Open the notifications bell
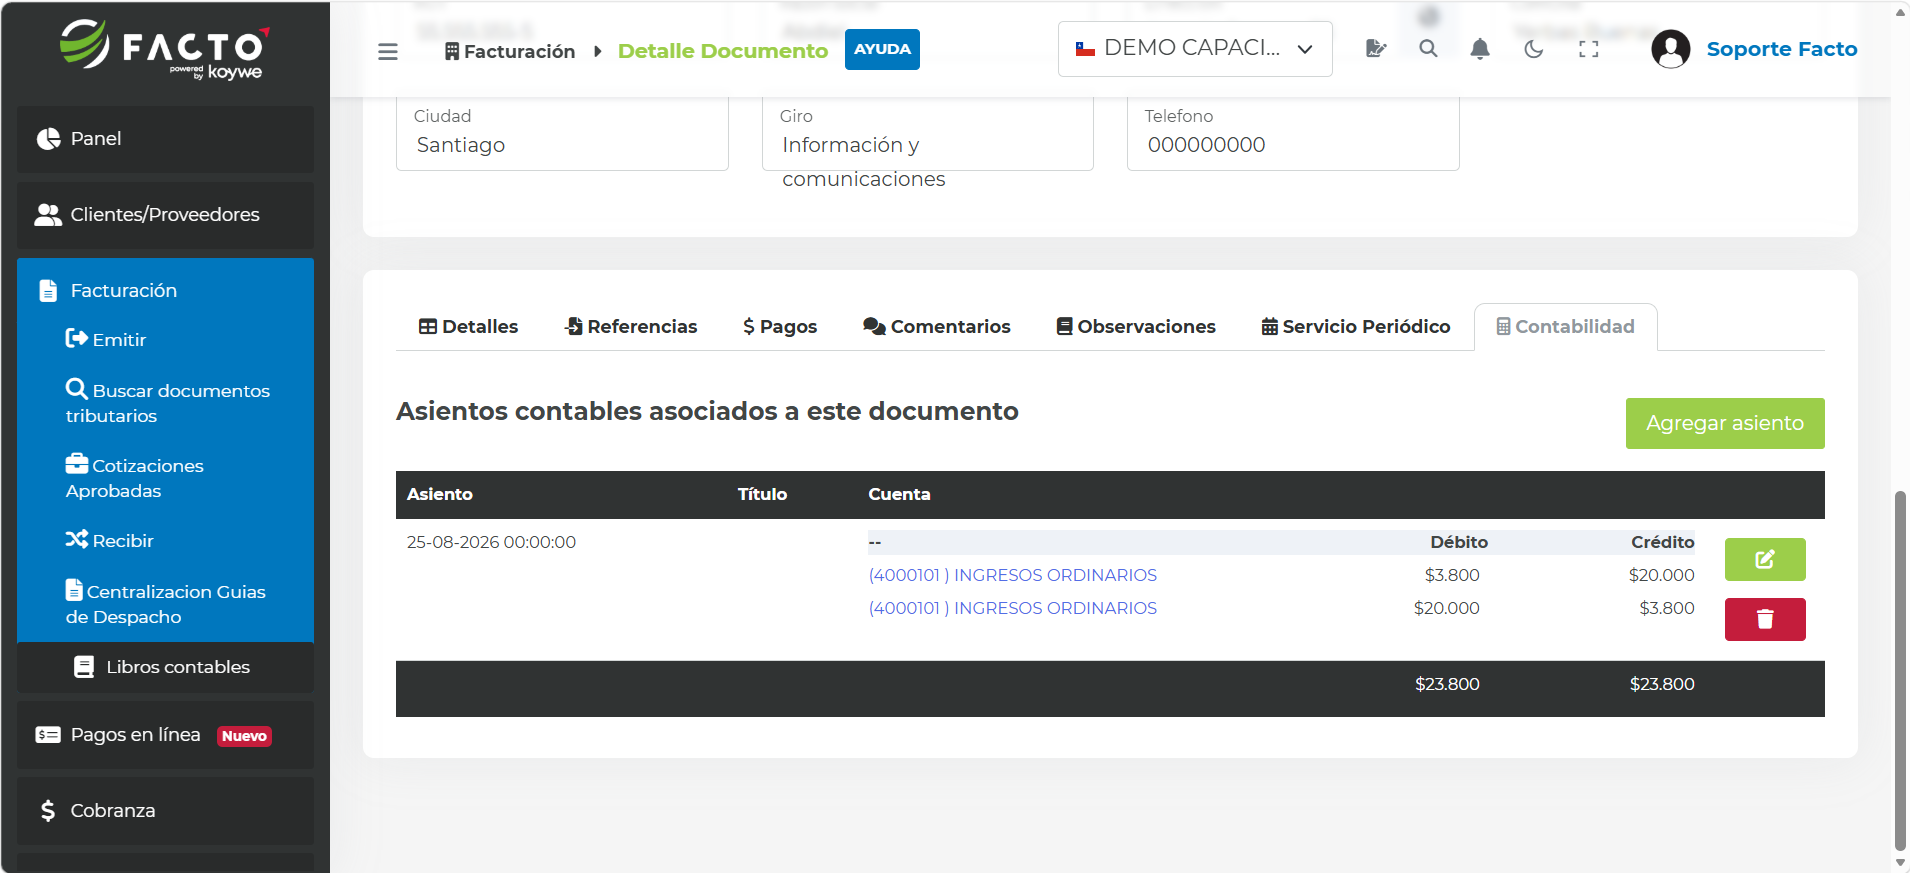The width and height of the screenshot is (1910, 873). coord(1480,49)
